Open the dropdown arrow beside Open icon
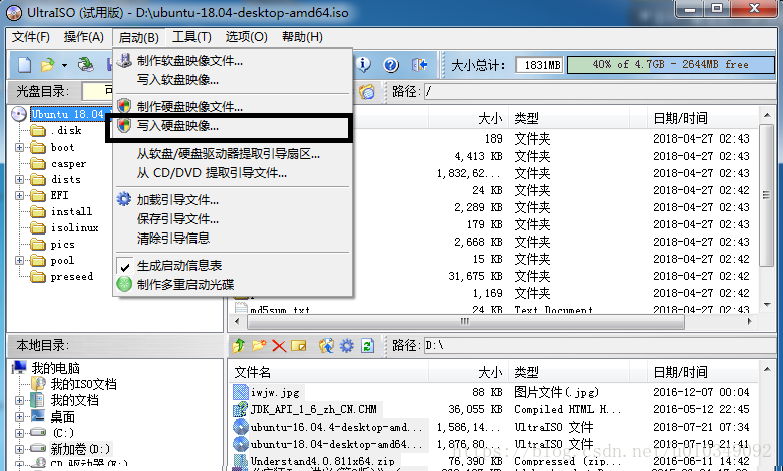783x471 pixels. [64, 65]
